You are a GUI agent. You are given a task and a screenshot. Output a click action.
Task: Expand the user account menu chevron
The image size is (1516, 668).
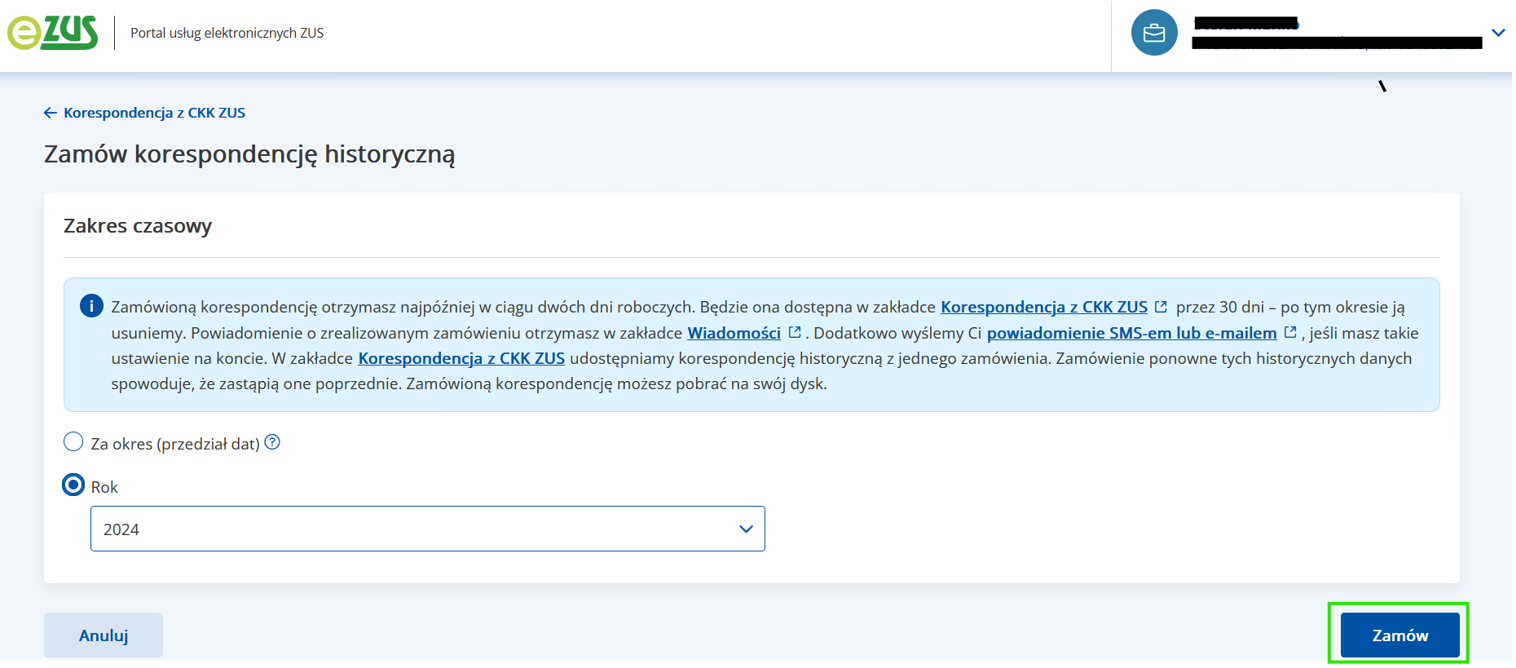[1497, 33]
